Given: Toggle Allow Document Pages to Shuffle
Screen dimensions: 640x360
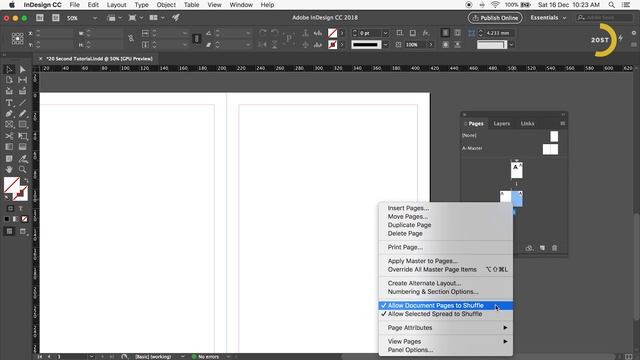Looking at the screenshot, I should 446,305.
